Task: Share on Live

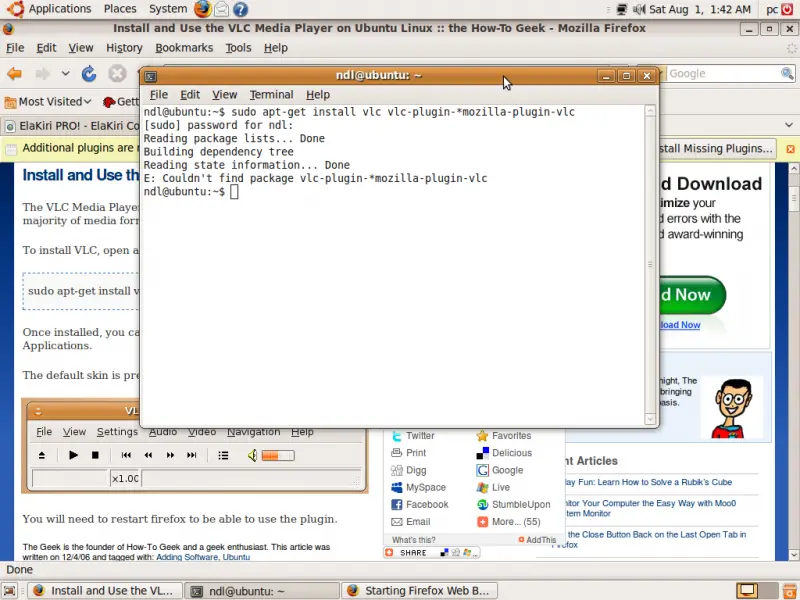Action: tap(492, 487)
